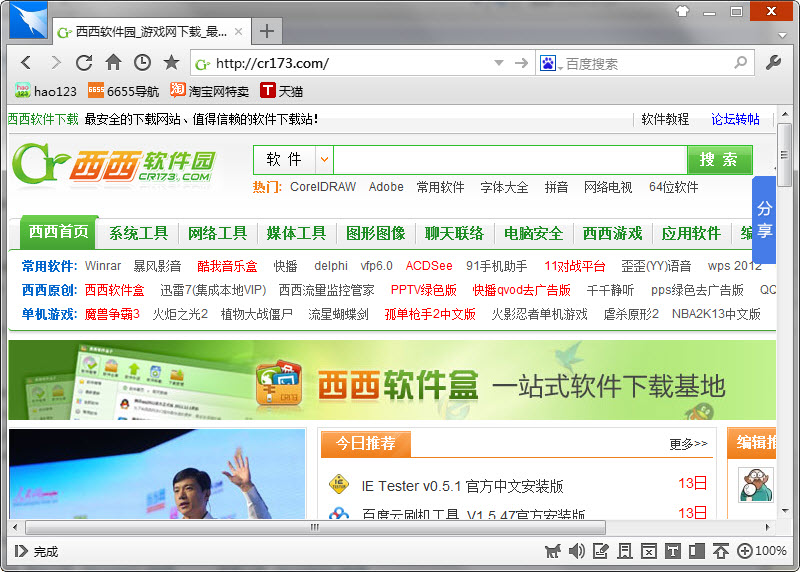Screen dimensions: 800x572
Task: Click the split-view icon in status bar
Action: [696, 551]
